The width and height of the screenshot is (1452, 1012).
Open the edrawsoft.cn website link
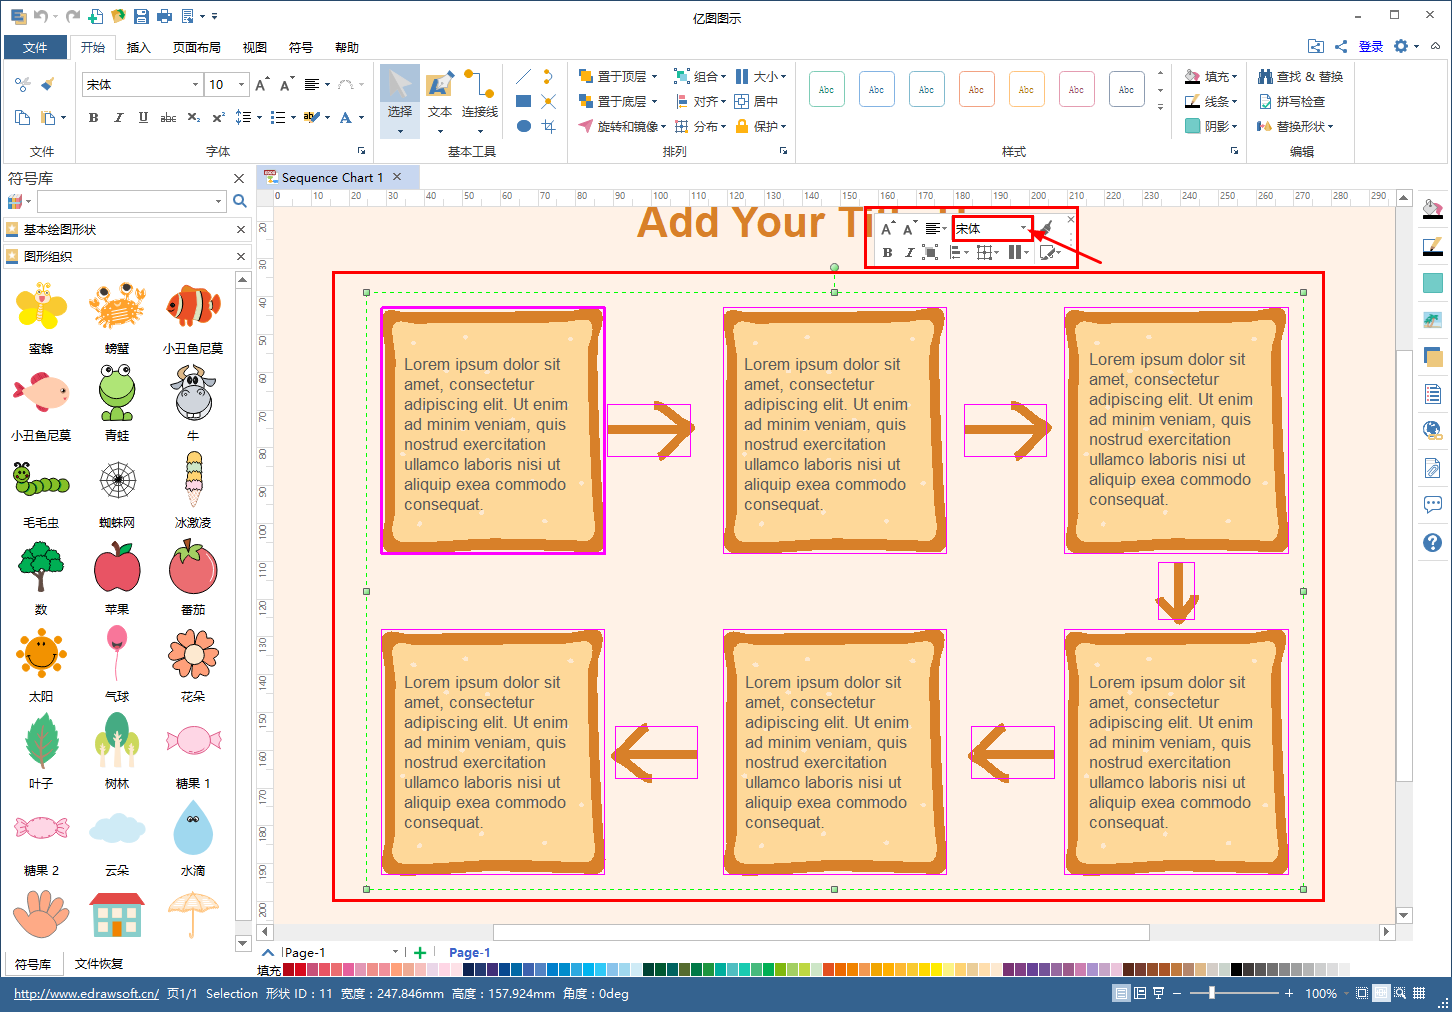[x=86, y=993]
